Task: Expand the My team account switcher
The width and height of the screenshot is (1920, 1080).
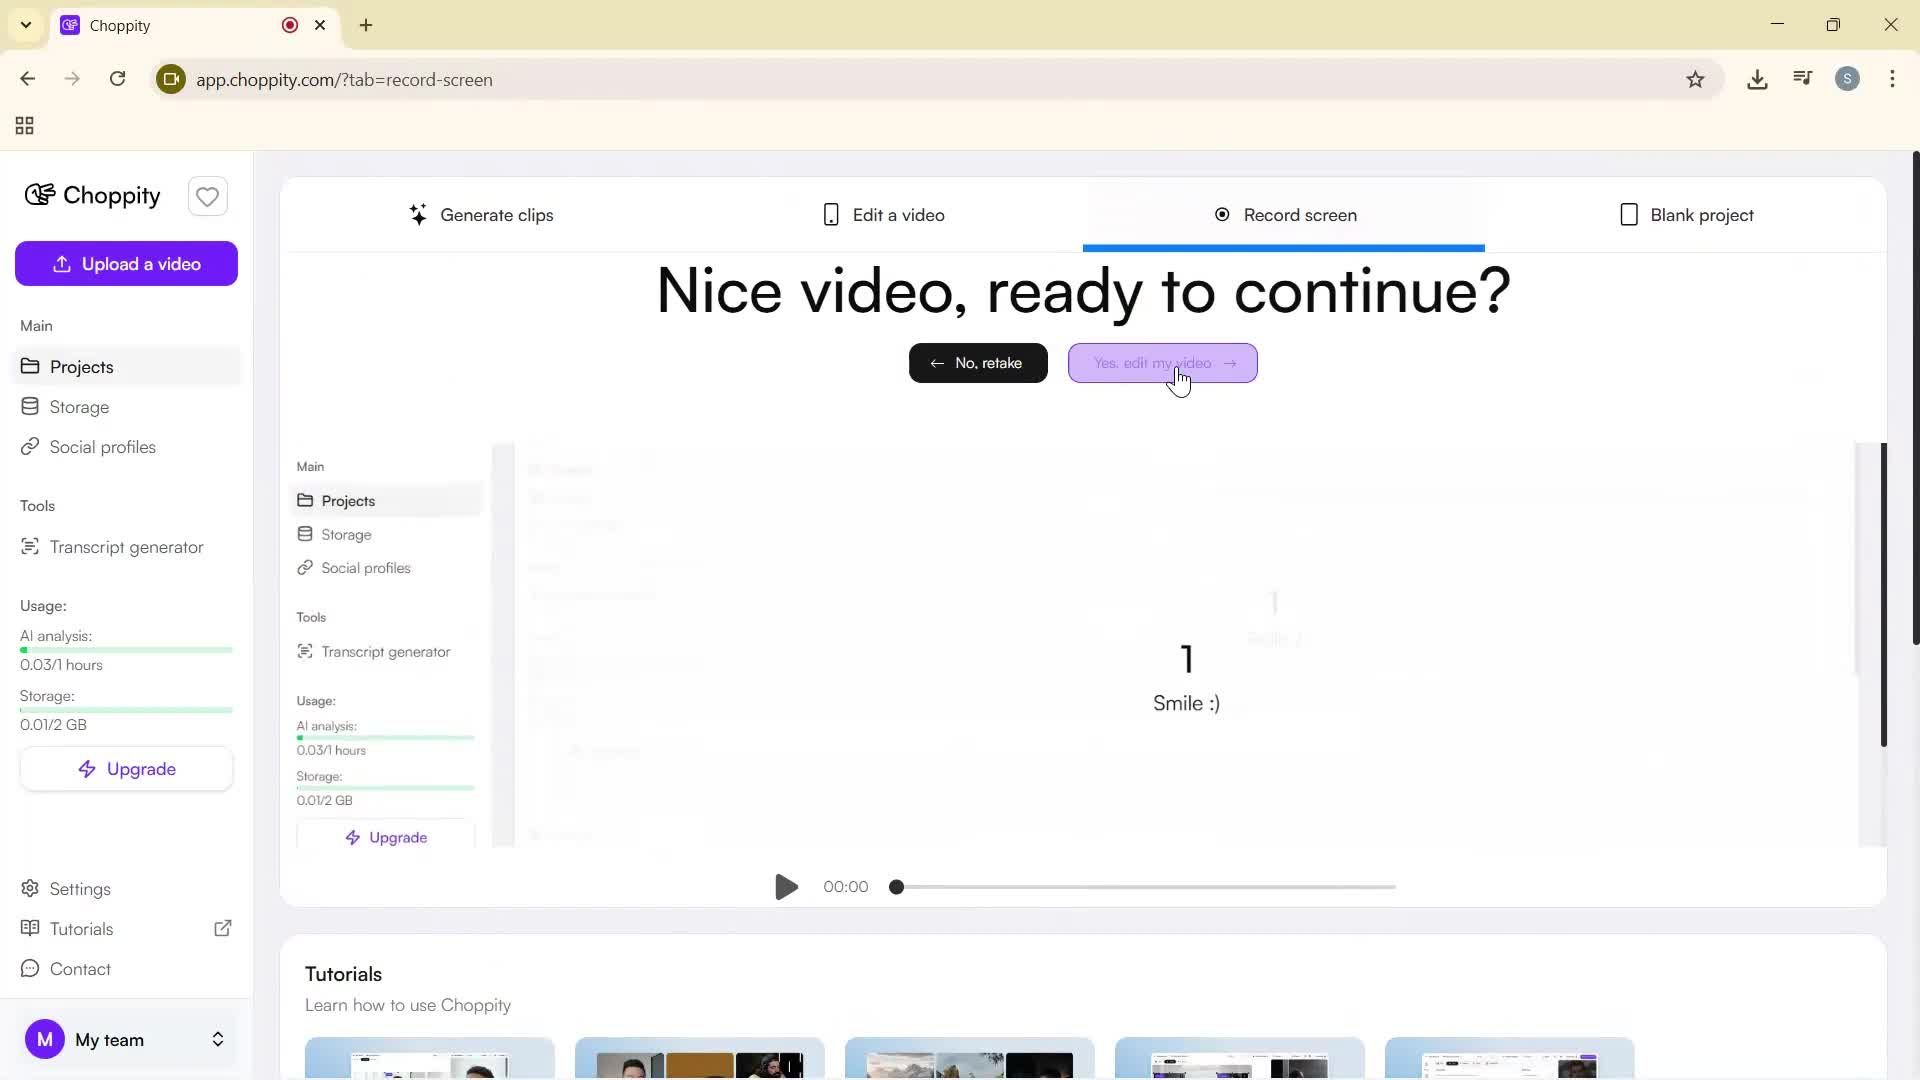Action: tap(217, 1040)
